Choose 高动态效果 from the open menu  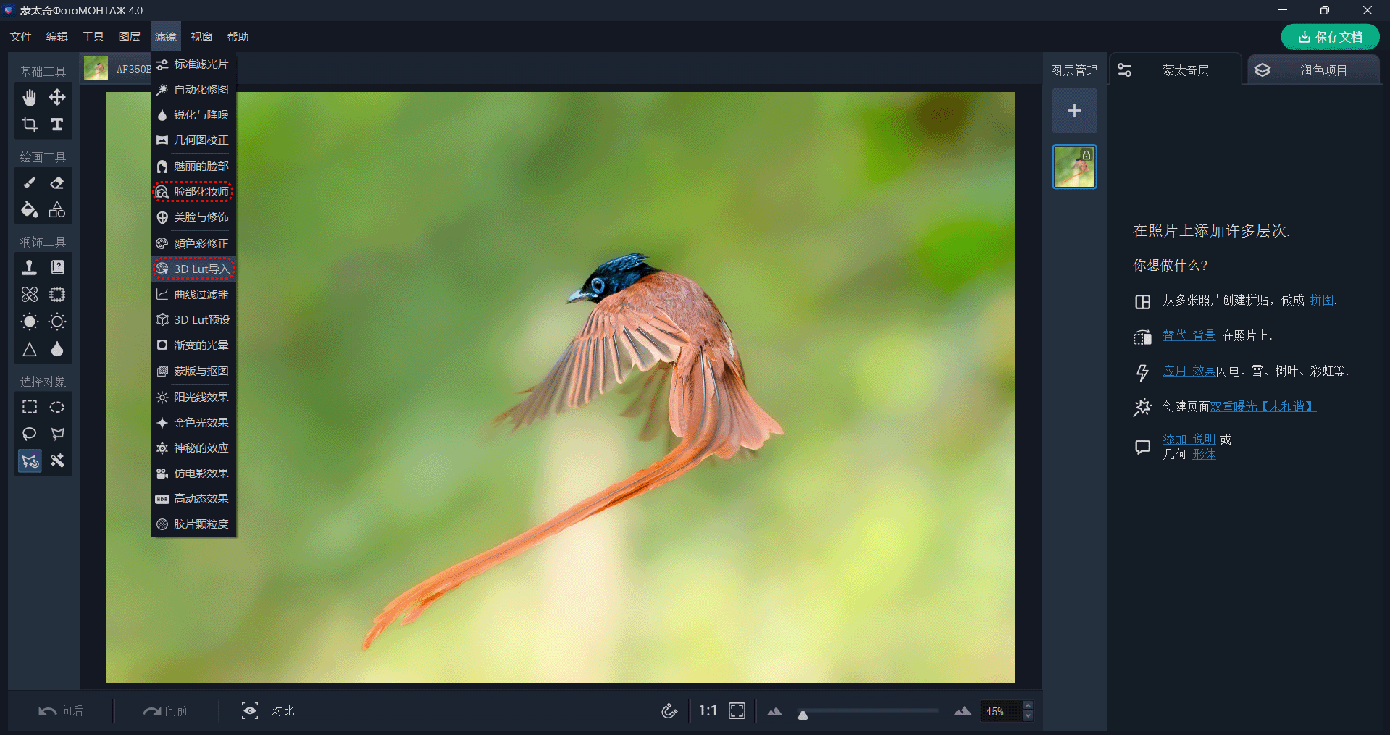coord(194,498)
